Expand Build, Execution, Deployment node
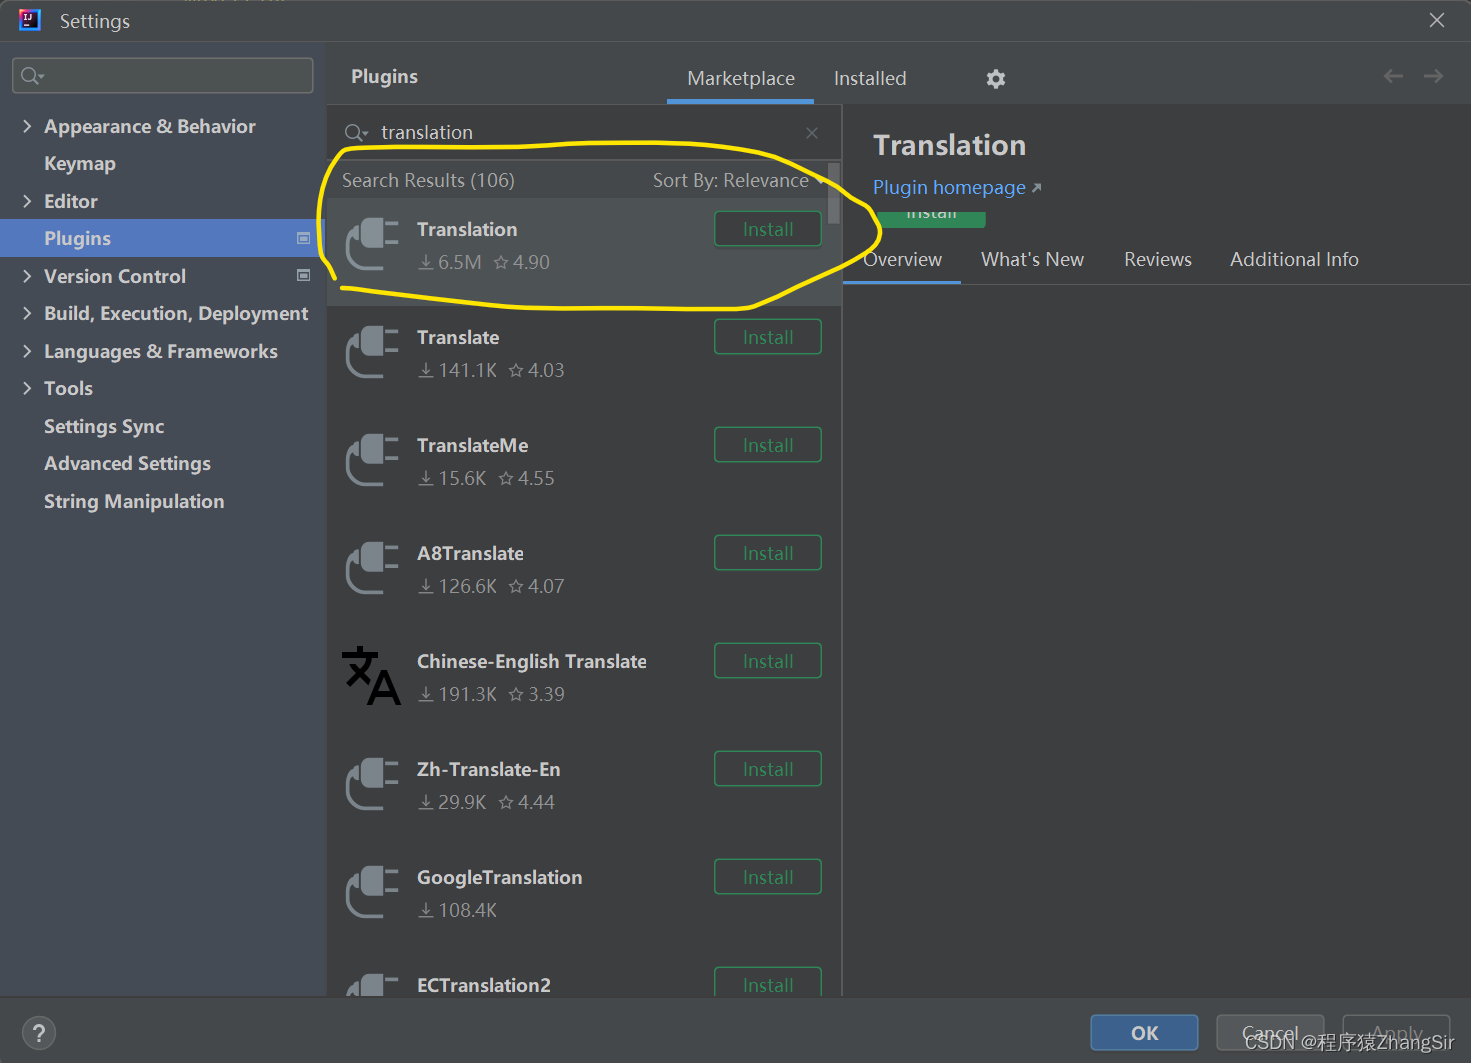 pos(27,313)
